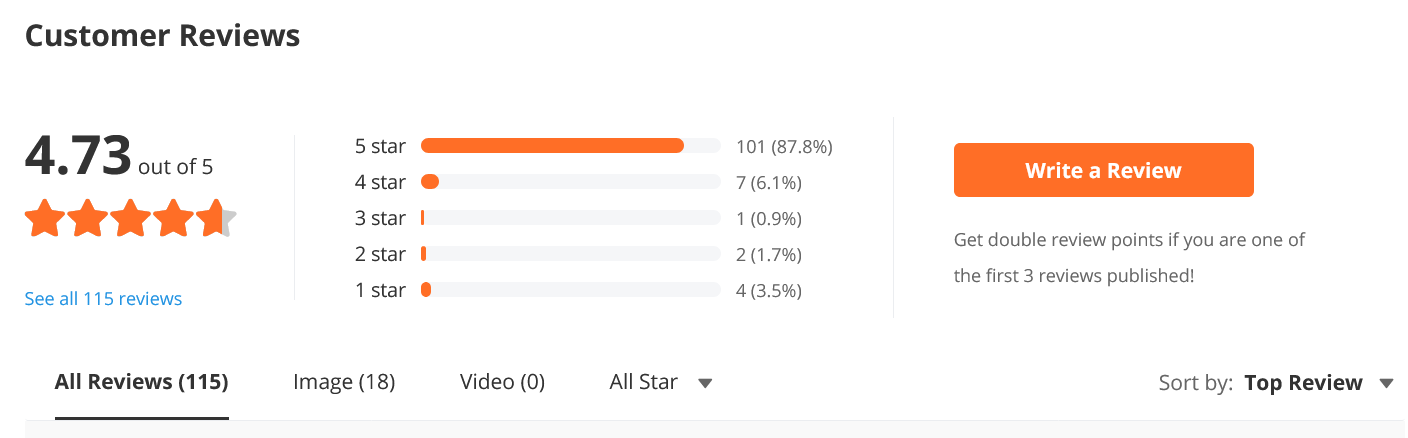Click the first orange rating star
1408x438 pixels.
pyautogui.click(x=45, y=218)
